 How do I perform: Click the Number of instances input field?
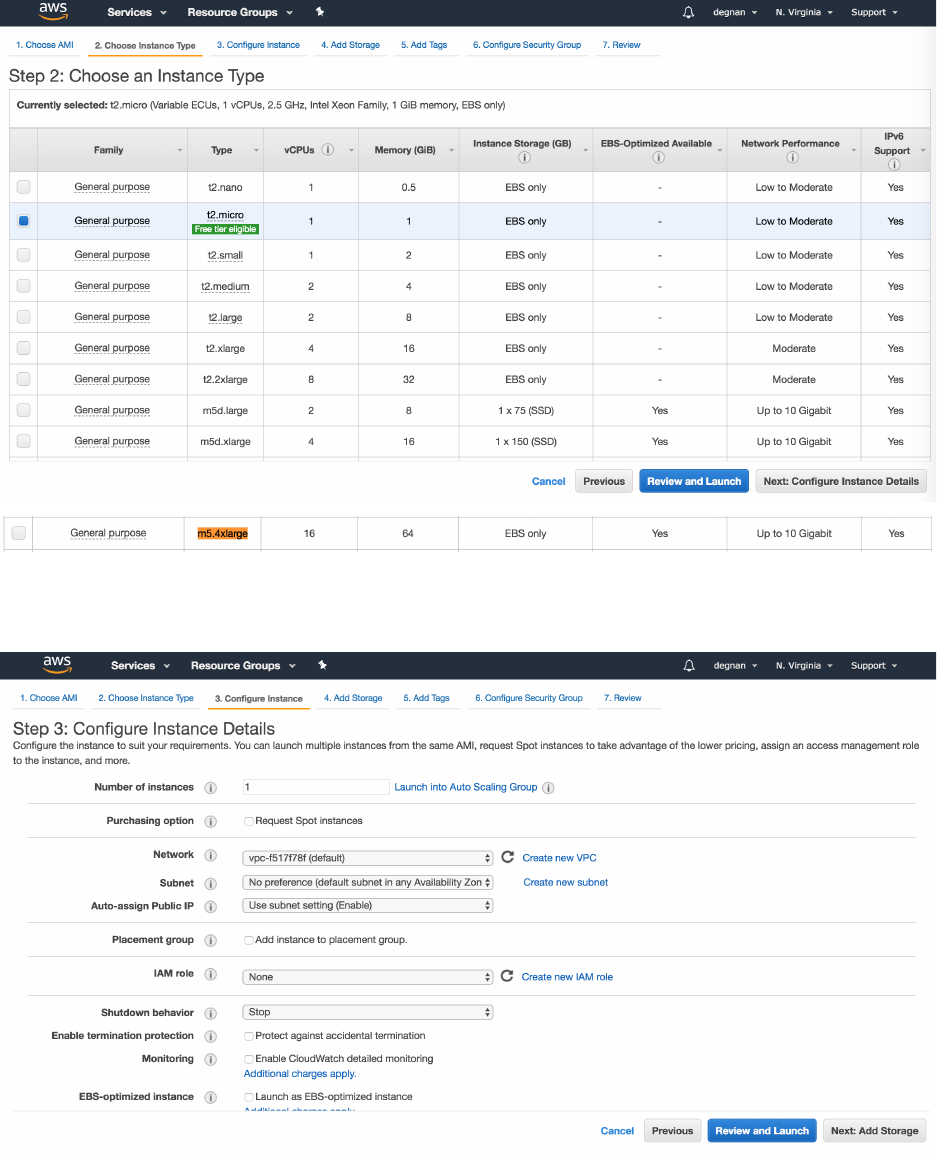315,787
